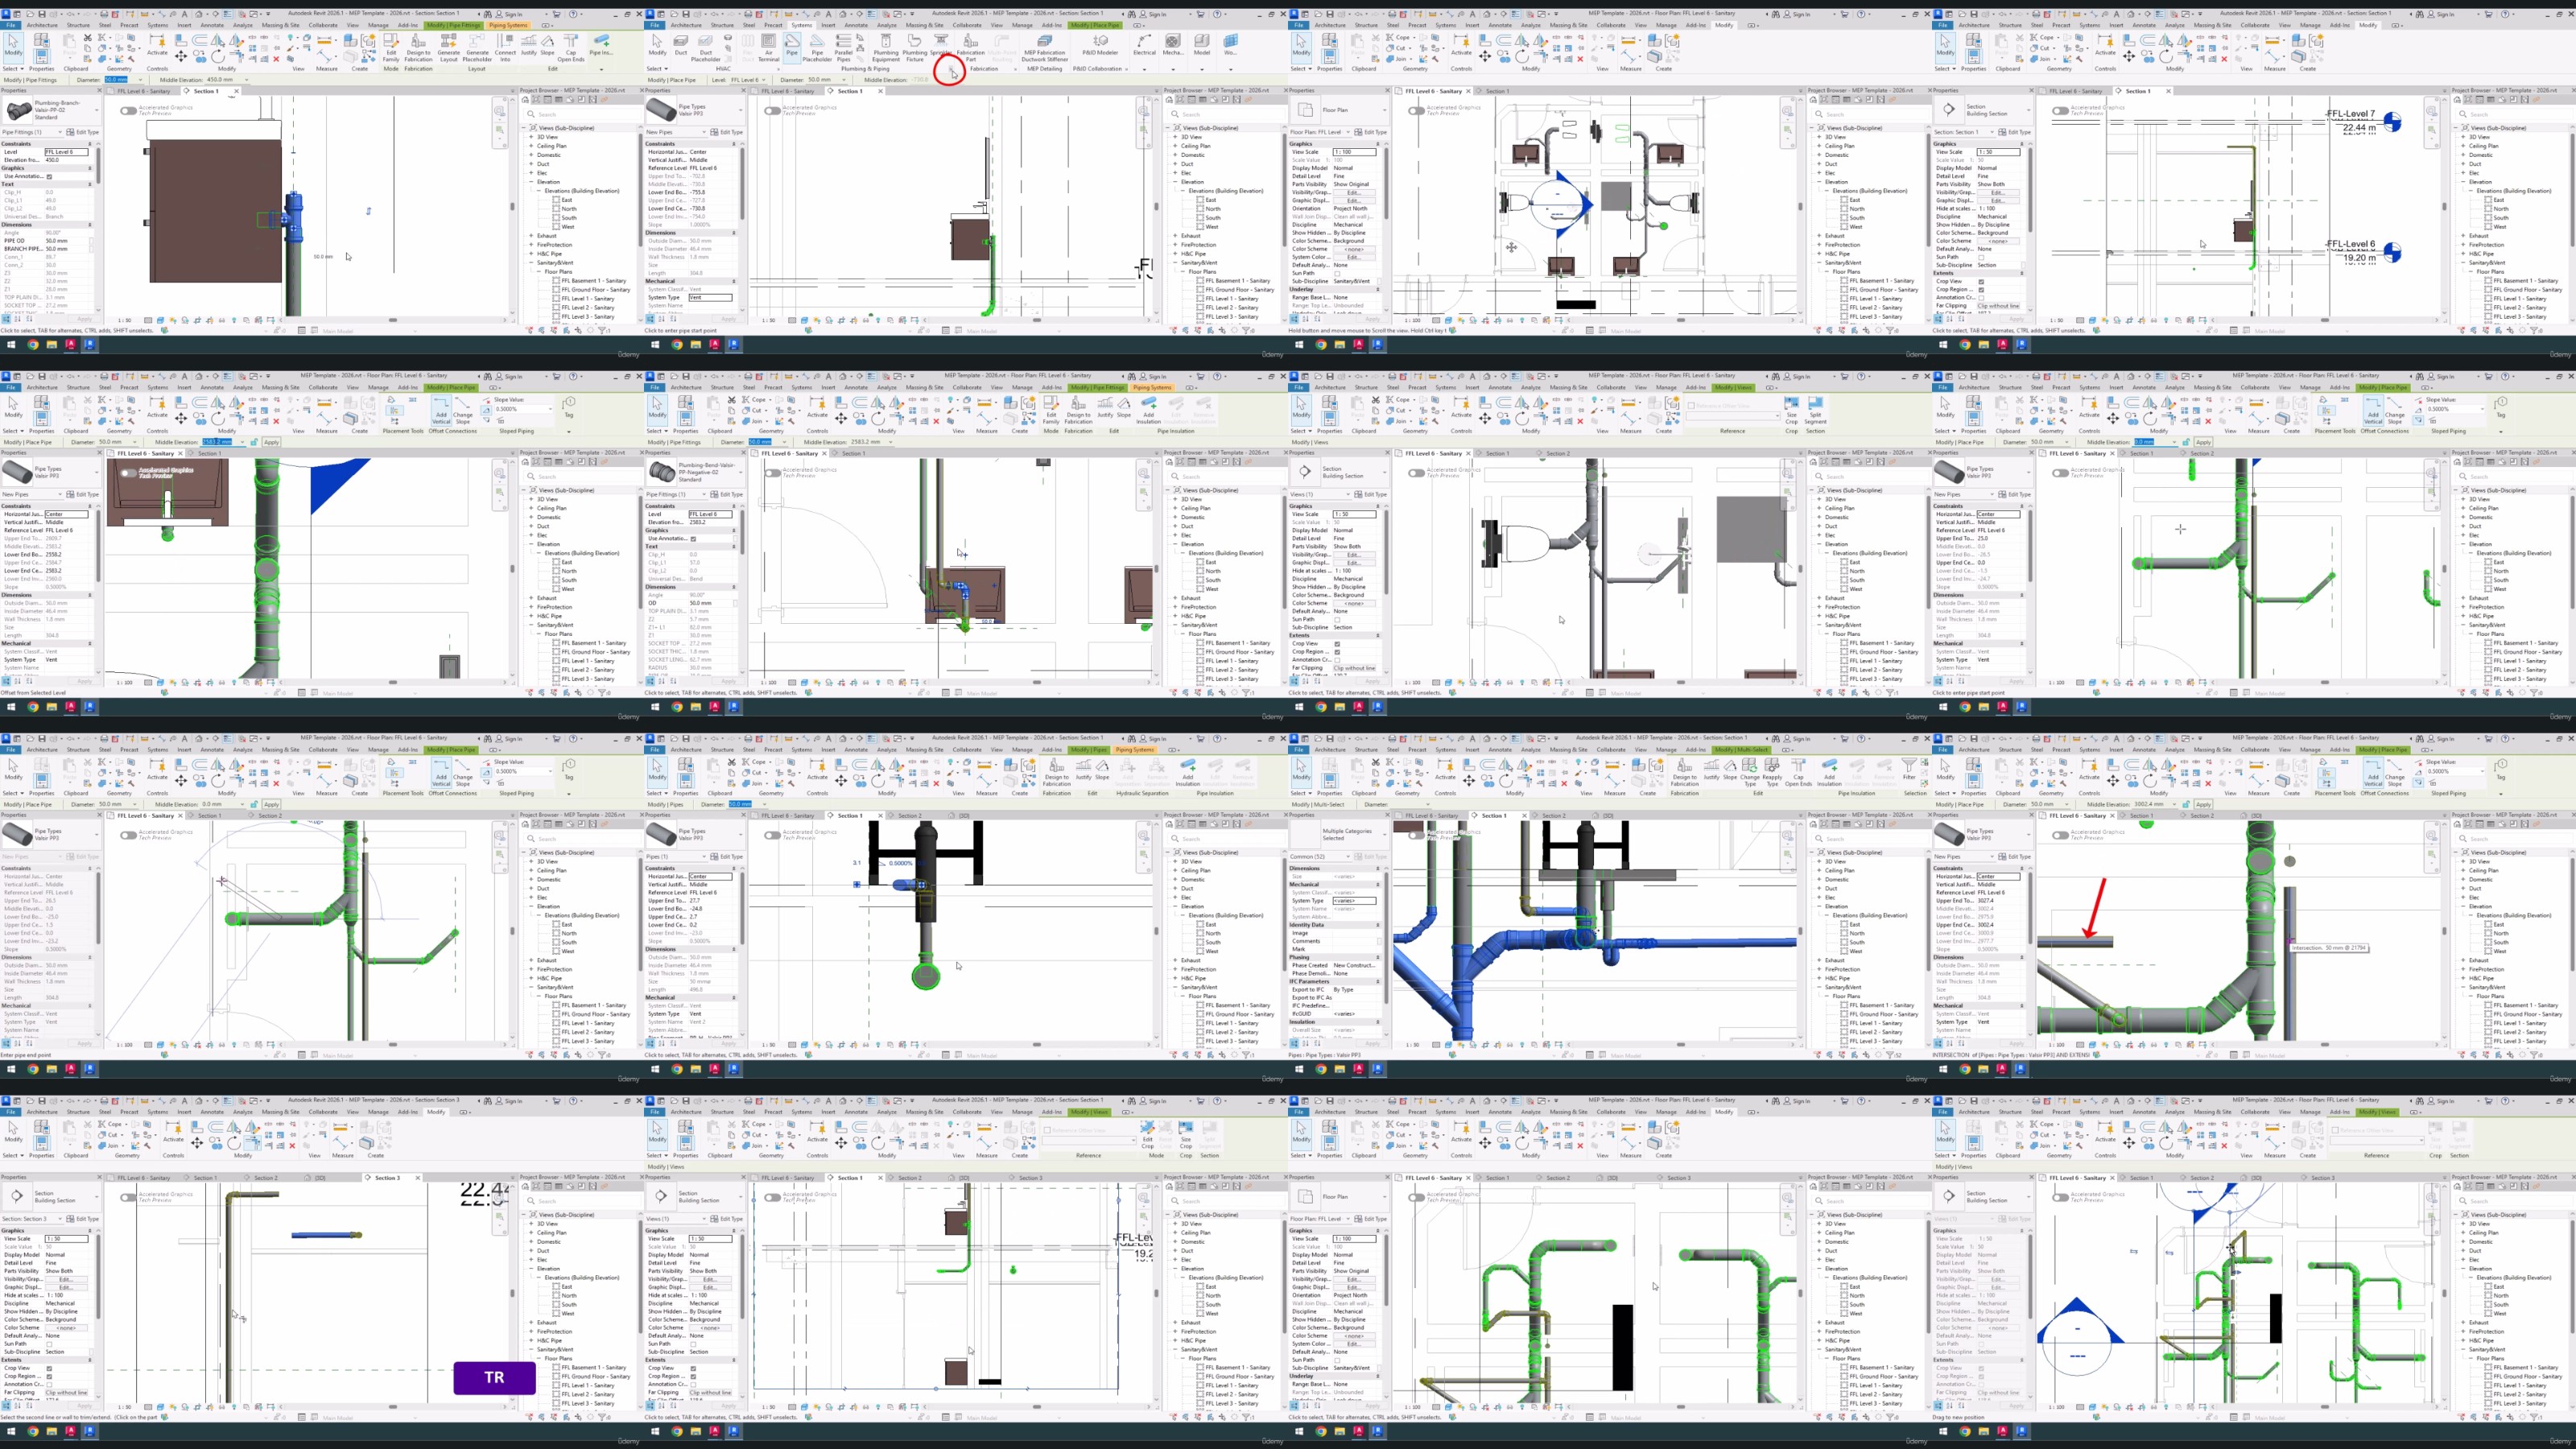Uncheck Crop View in Section 3 properties
The height and width of the screenshot is (1449, 2576).
[49, 1368]
